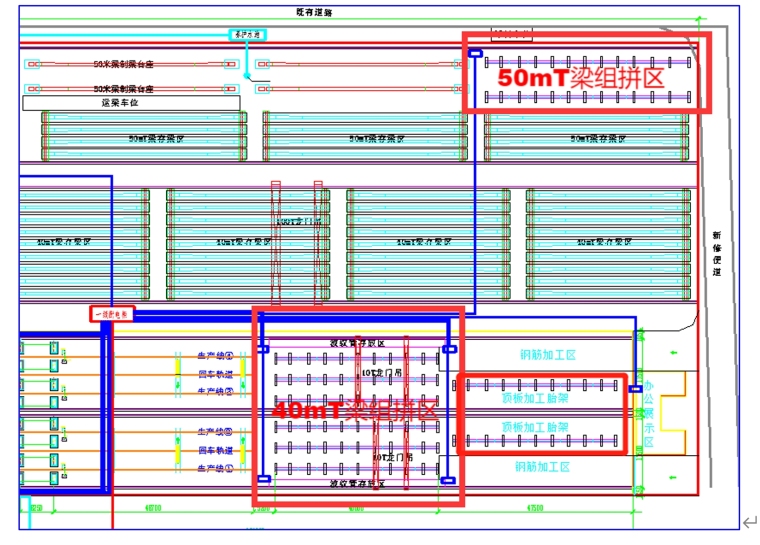Select the red 一级配电柜 distribution box
The width and height of the screenshot is (760, 545).
point(111,314)
